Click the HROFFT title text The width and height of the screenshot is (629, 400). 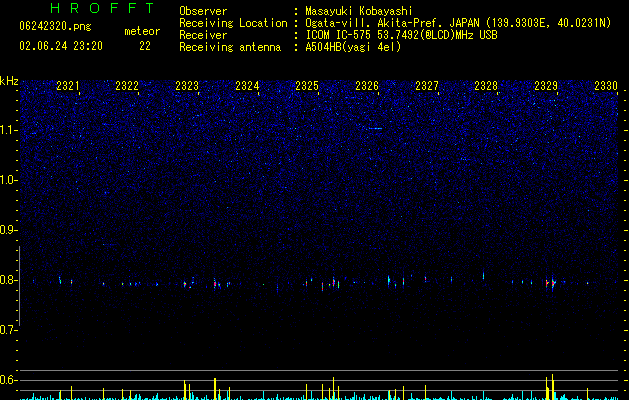click(103, 8)
